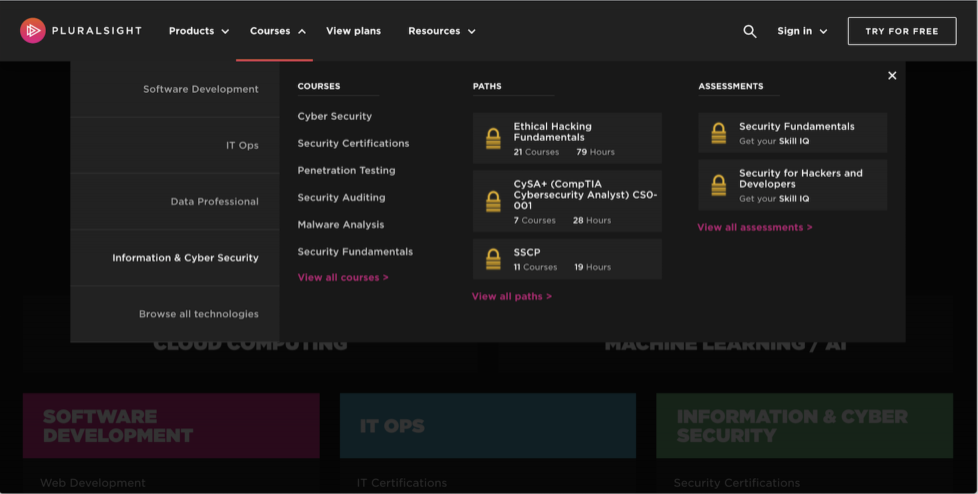Click the CySA+ path lock icon

pyautogui.click(x=493, y=201)
